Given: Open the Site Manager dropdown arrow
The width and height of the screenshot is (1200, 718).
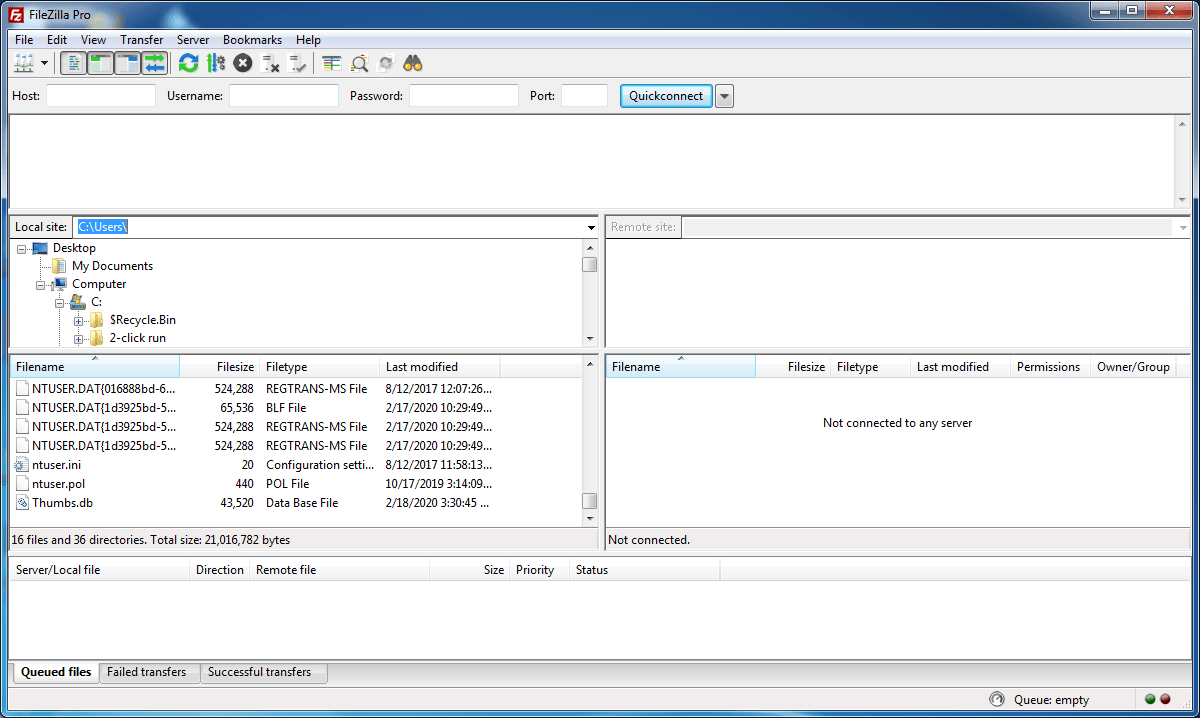Looking at the screenshot, I should click(x=45, y=64).
